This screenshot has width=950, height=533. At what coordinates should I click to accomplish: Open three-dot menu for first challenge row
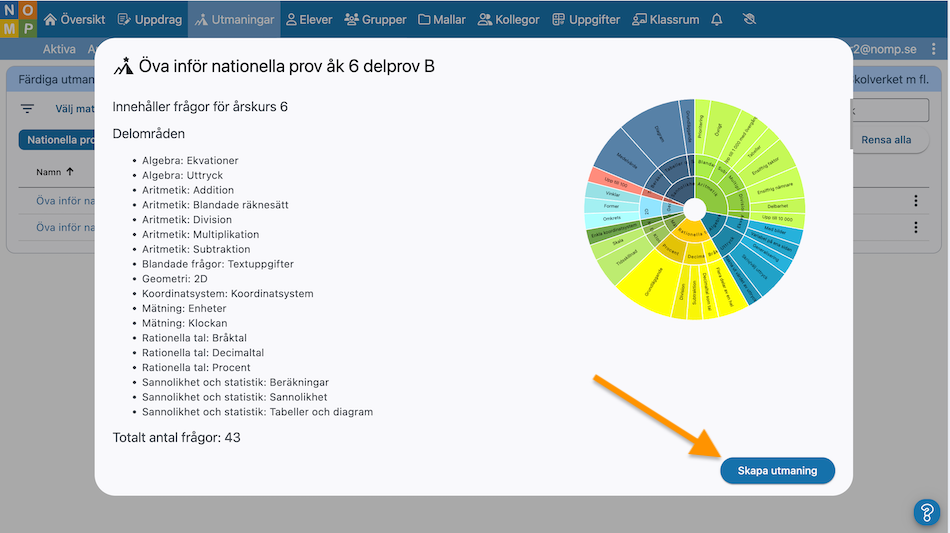point(915,201)
